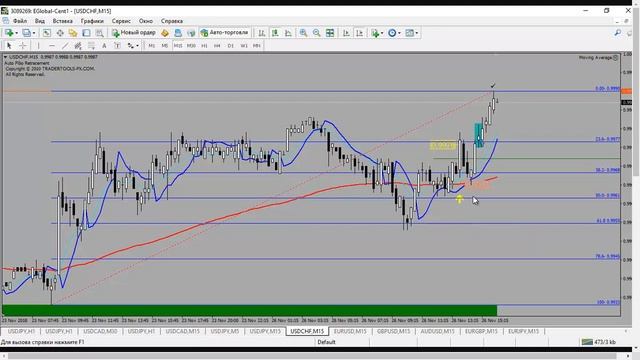Viewport: 640px width, 360px height.
Task: Open the Графики menu
Action: 92,21
